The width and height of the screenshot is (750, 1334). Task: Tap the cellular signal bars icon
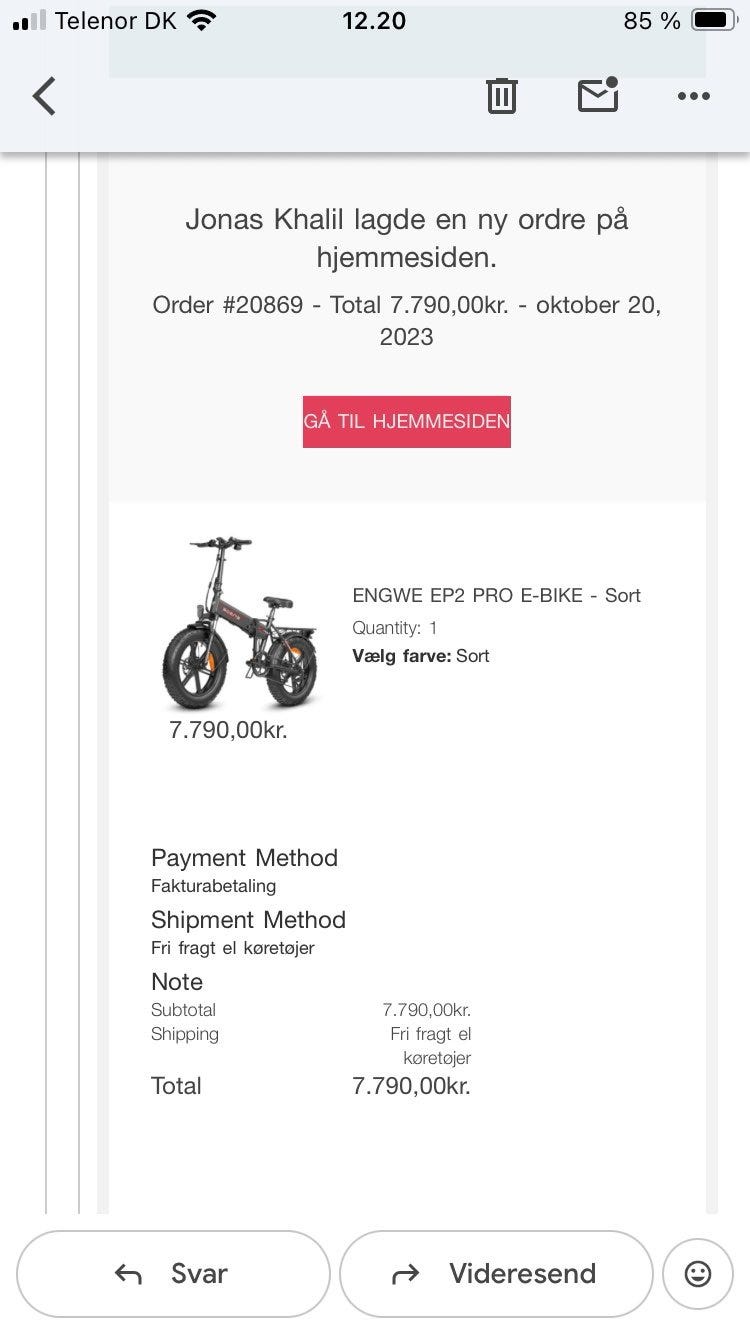point(29,20)
